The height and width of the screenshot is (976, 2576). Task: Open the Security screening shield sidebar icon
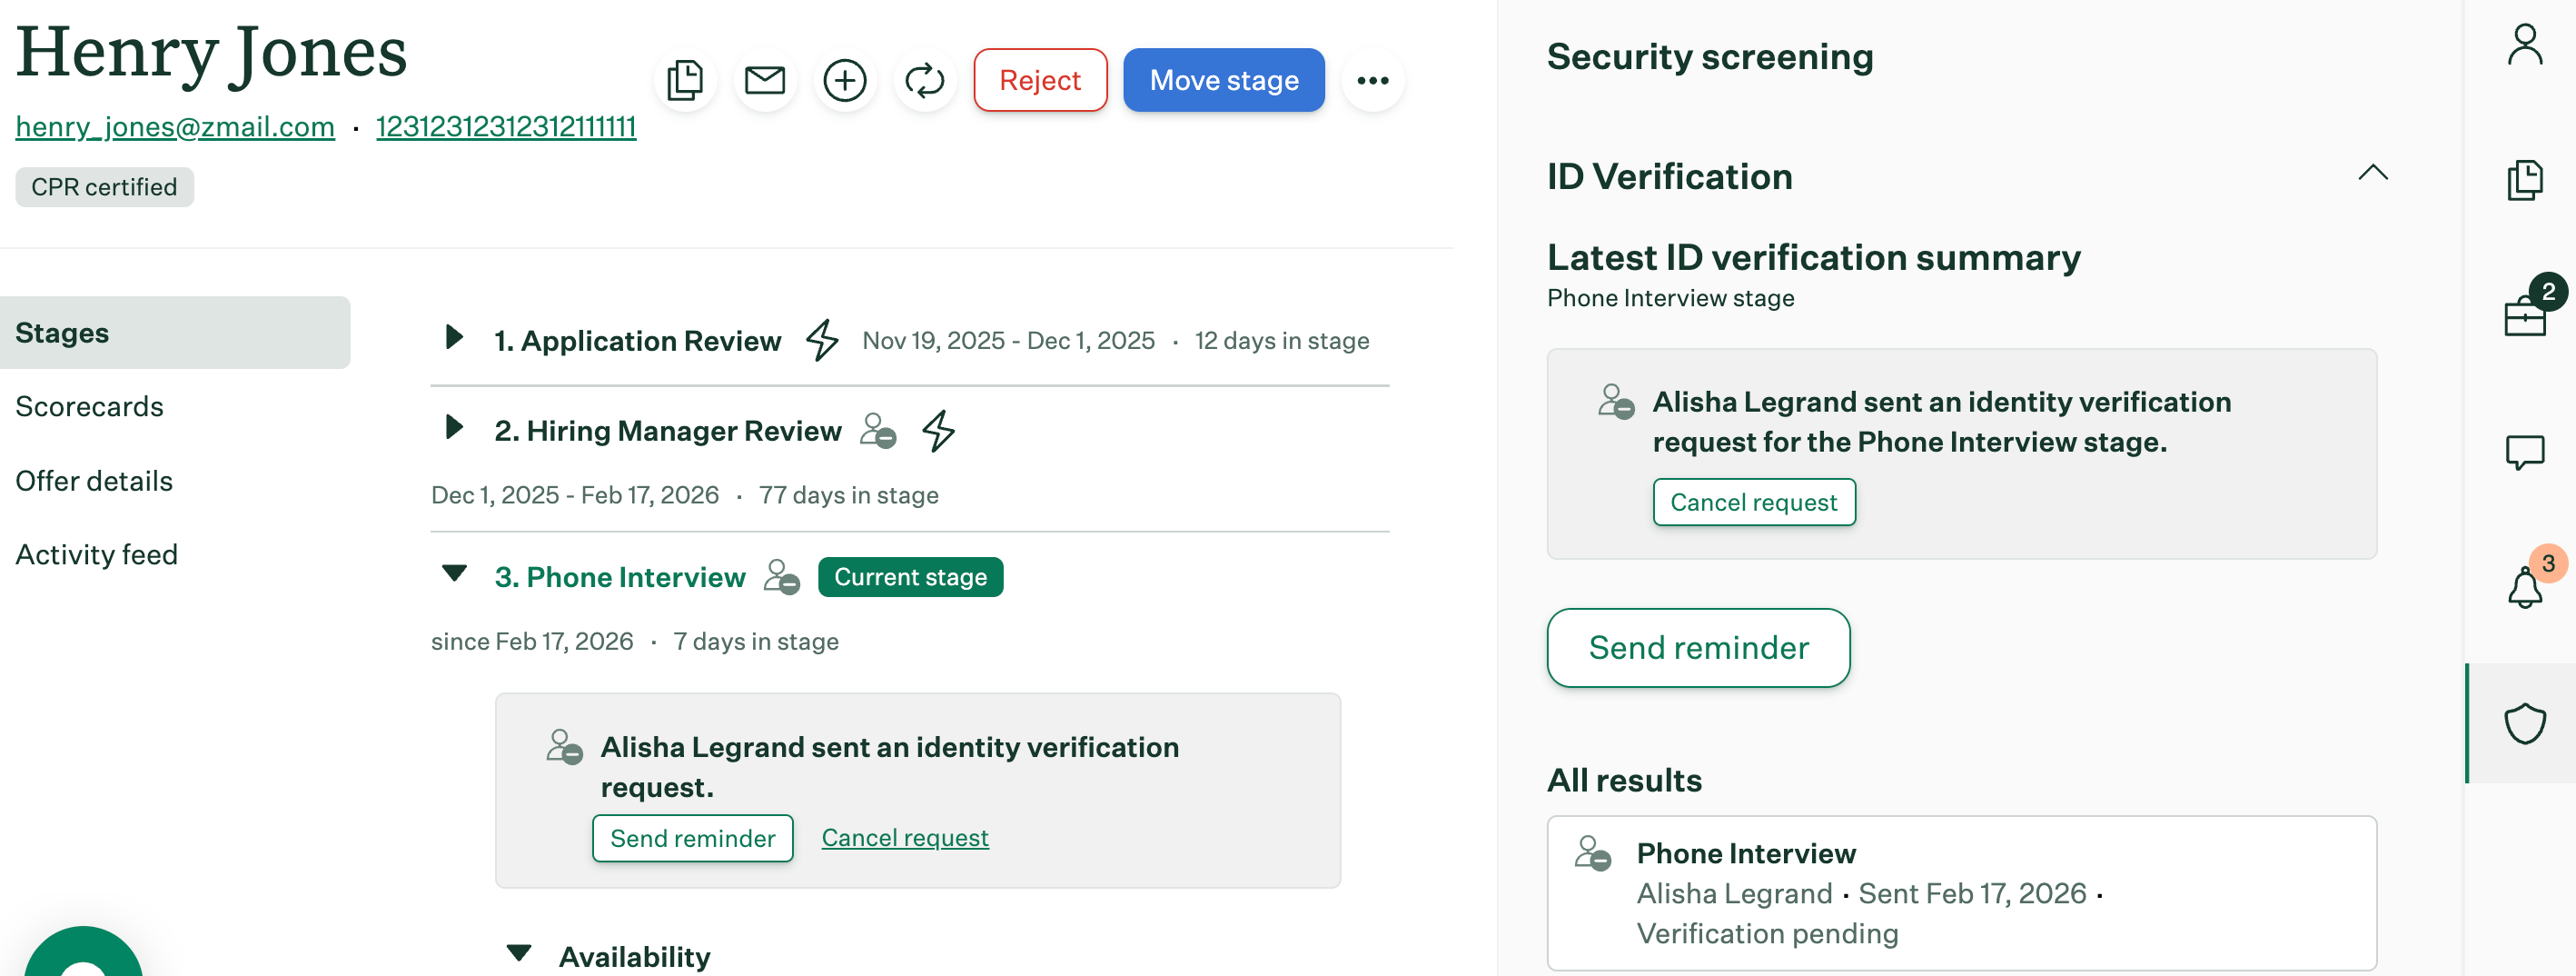(2523, 723)
